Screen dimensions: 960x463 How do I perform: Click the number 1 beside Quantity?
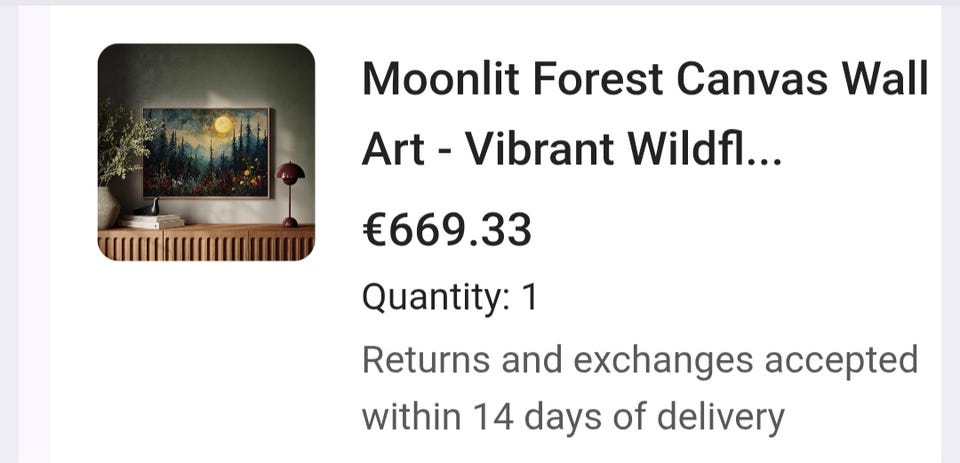(528, 297)
